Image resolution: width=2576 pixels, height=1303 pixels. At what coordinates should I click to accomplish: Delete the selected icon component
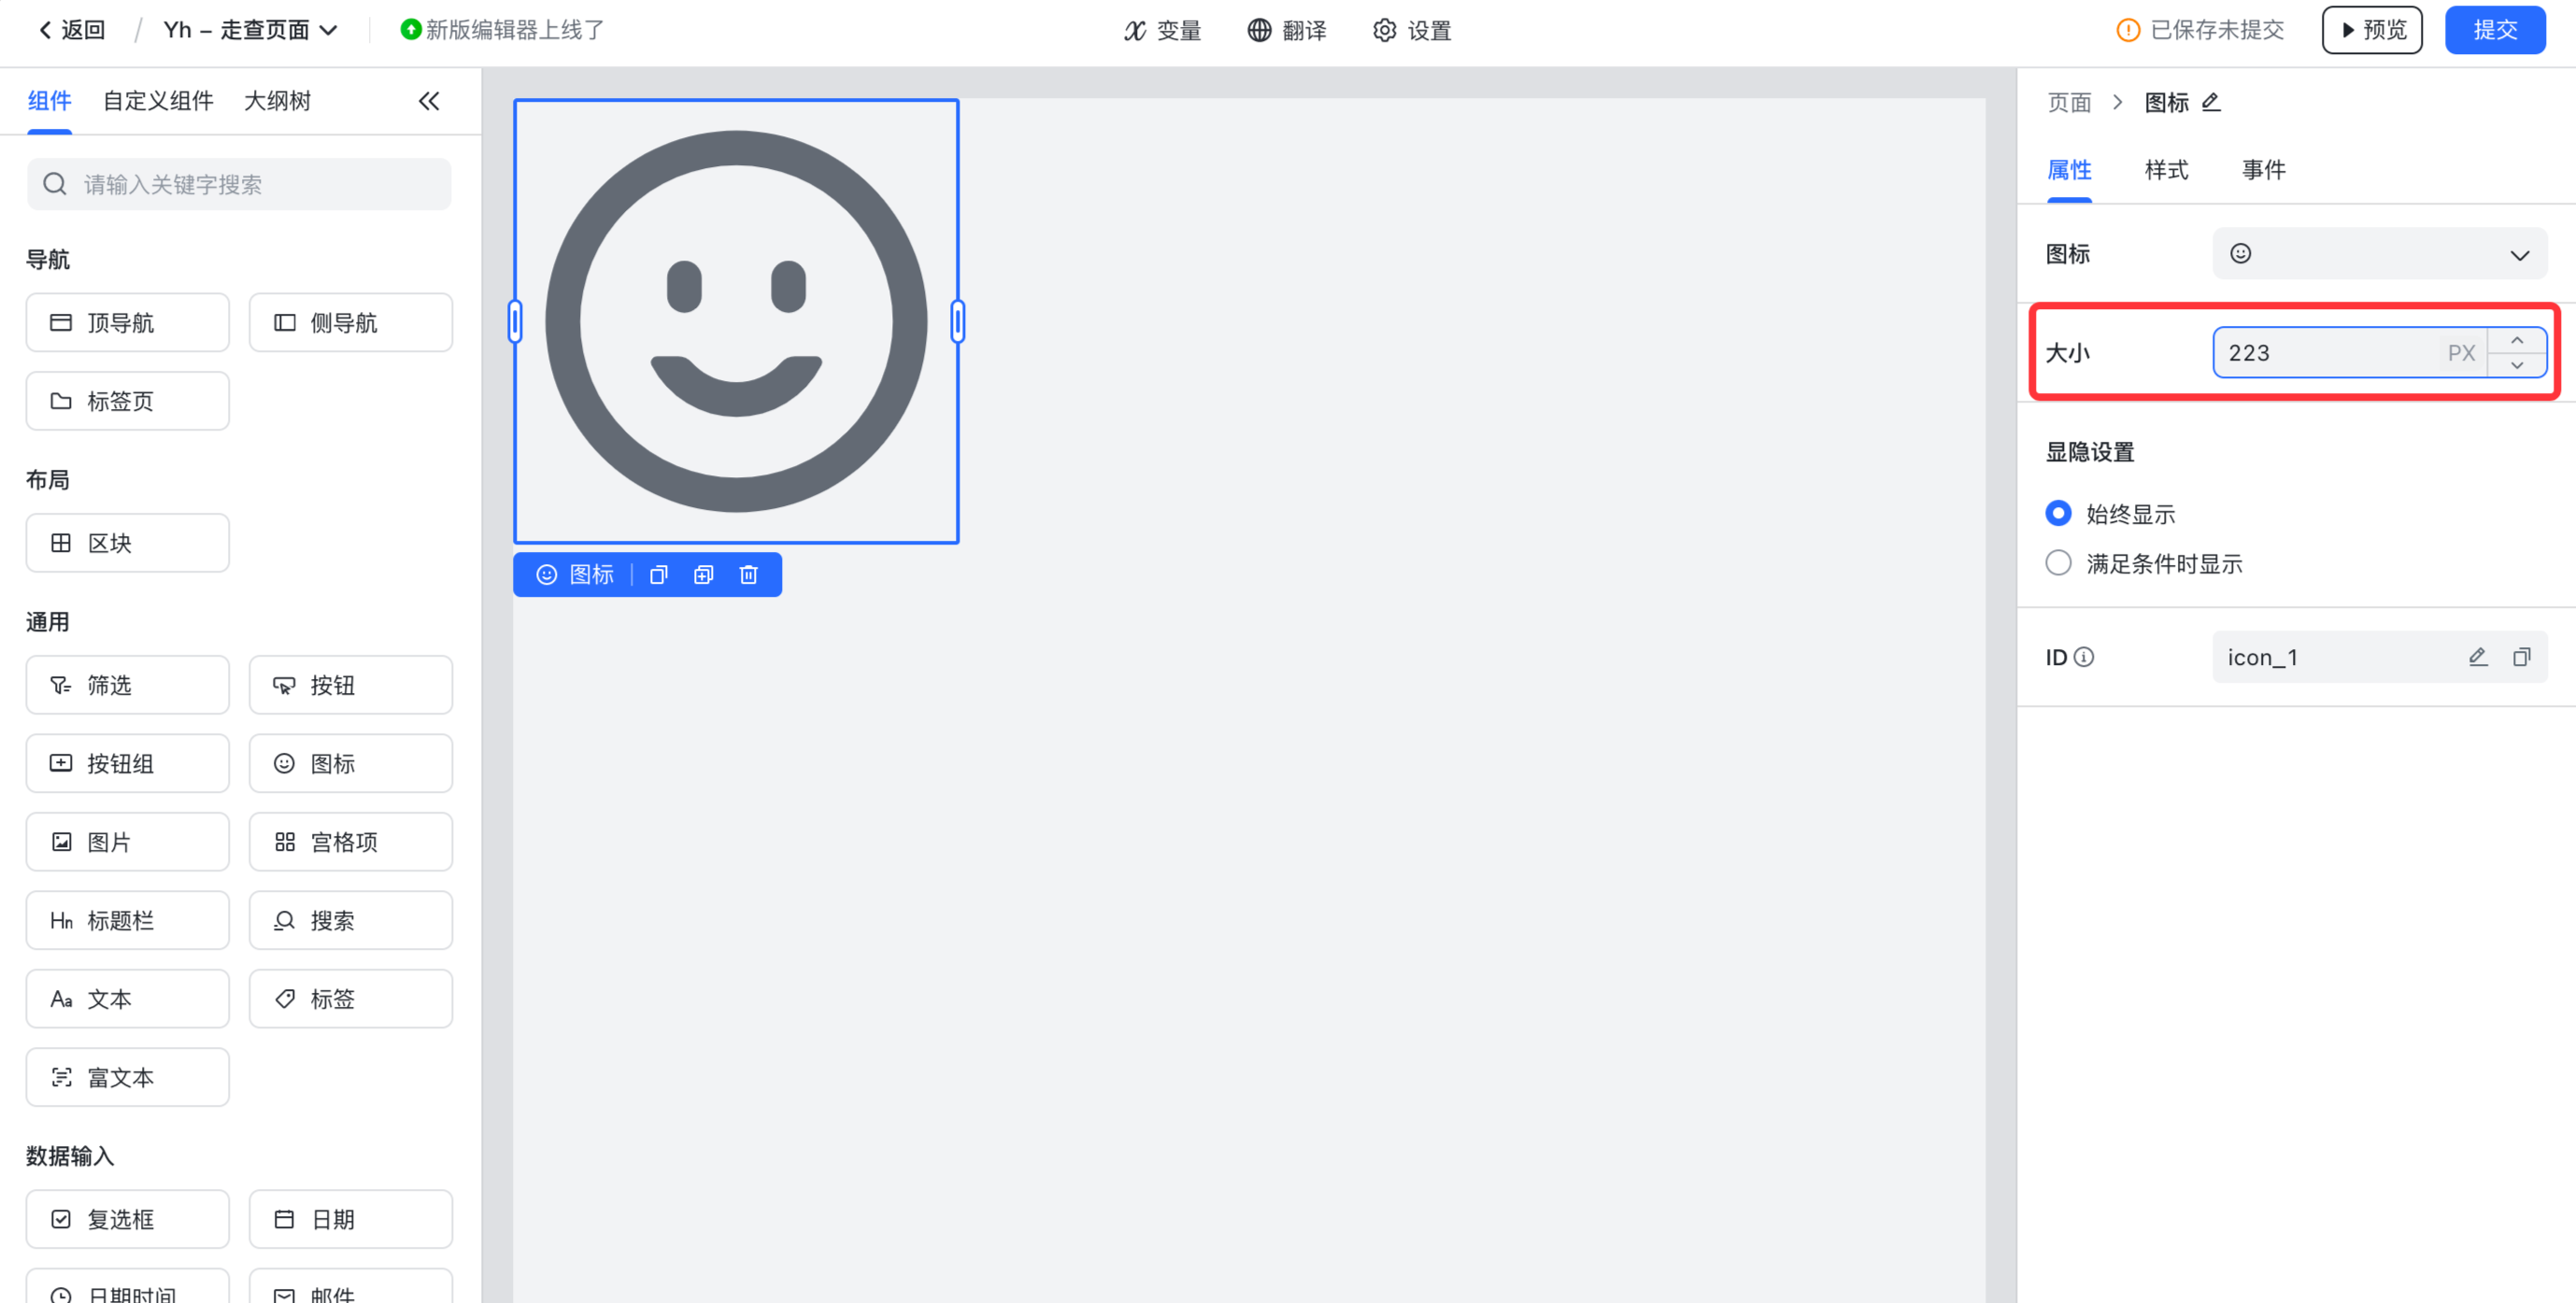749,575
